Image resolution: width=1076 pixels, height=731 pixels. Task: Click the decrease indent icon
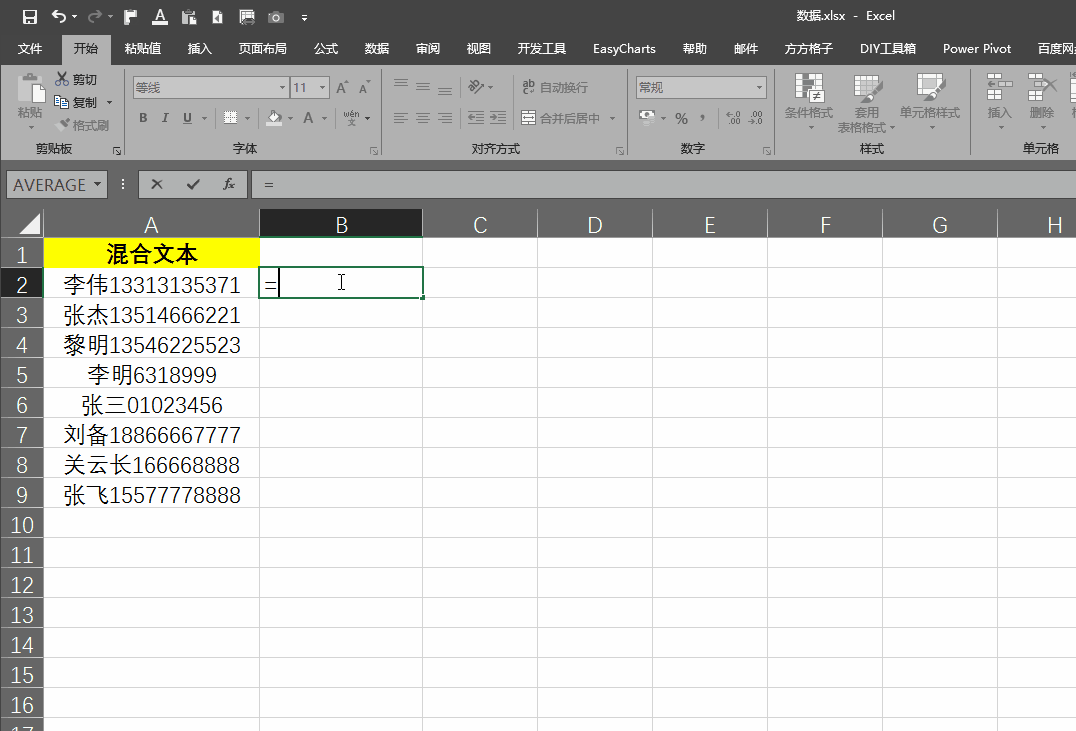point(476,118)
